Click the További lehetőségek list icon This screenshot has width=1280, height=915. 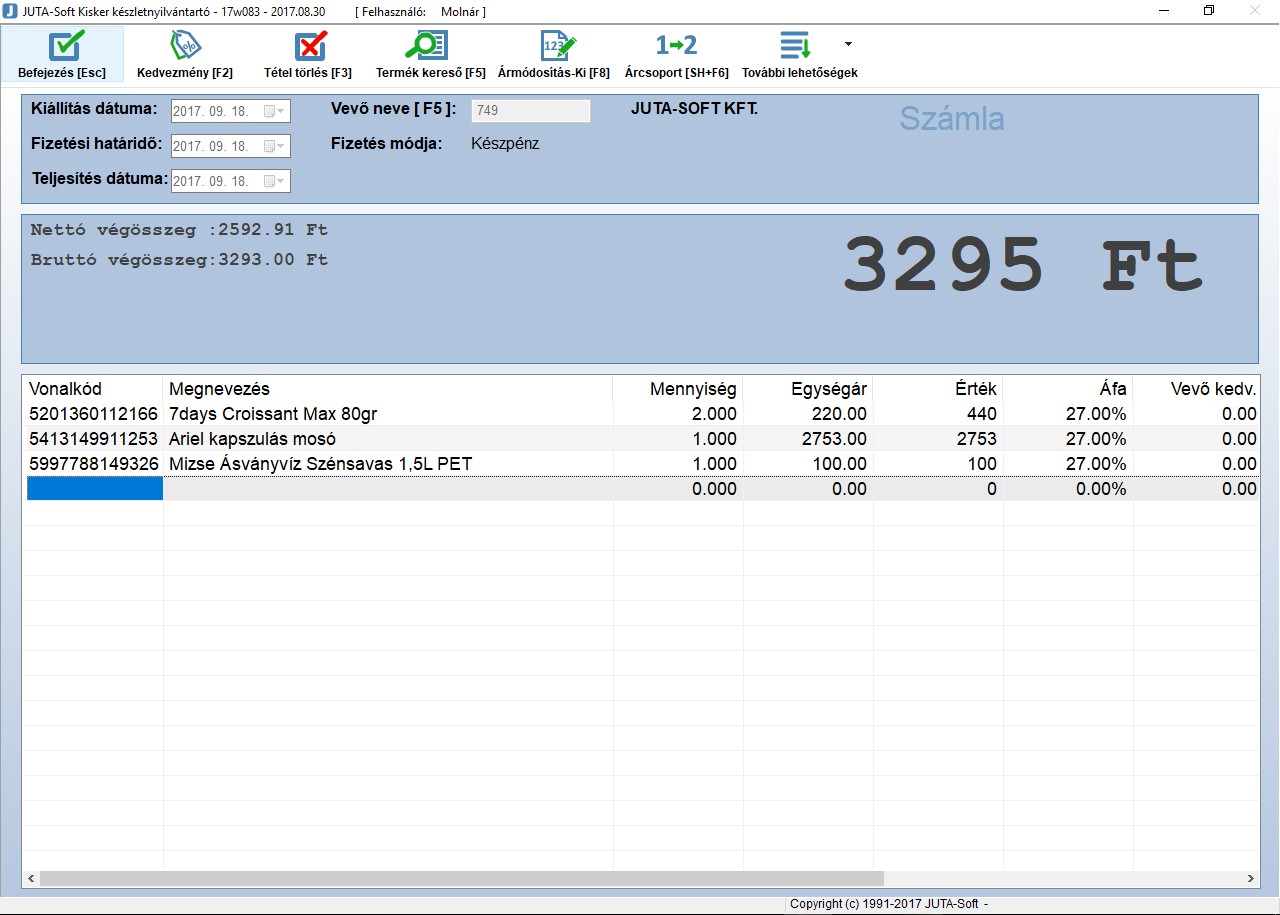tap(795, 46)
